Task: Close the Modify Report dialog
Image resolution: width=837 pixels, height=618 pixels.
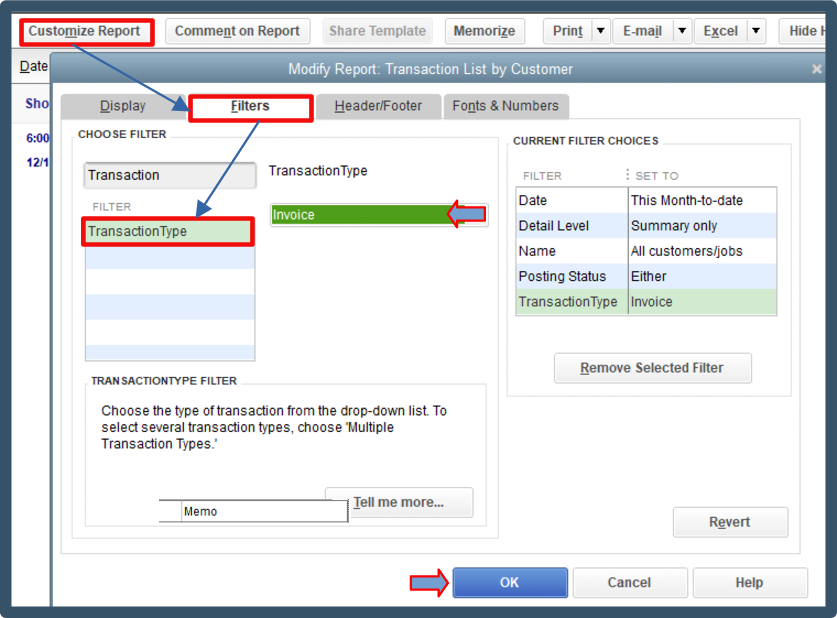Action: [816, 69]
